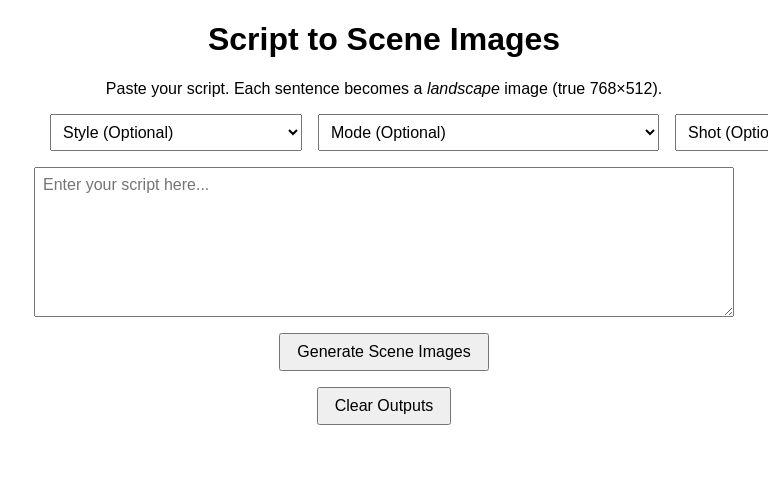Click the 'Enter your script here...' placeholder

click(126, 185)
